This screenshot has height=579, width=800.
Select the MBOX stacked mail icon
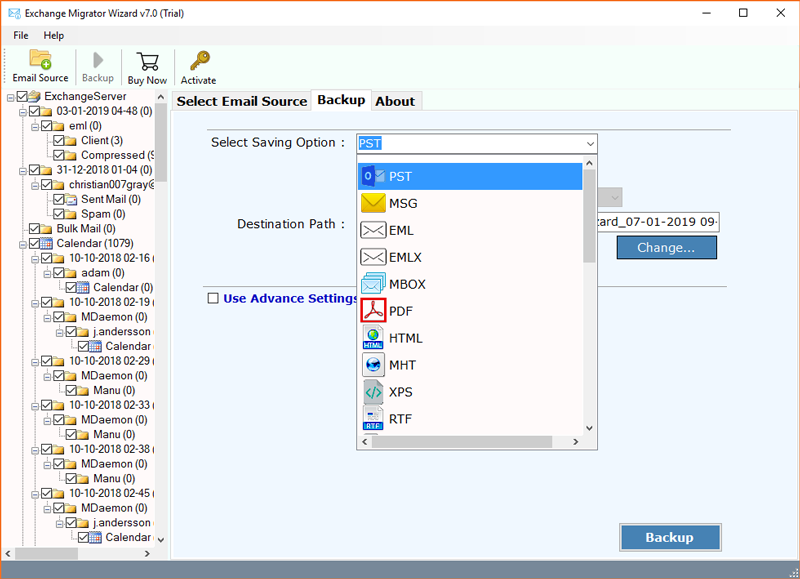(373, 284)
